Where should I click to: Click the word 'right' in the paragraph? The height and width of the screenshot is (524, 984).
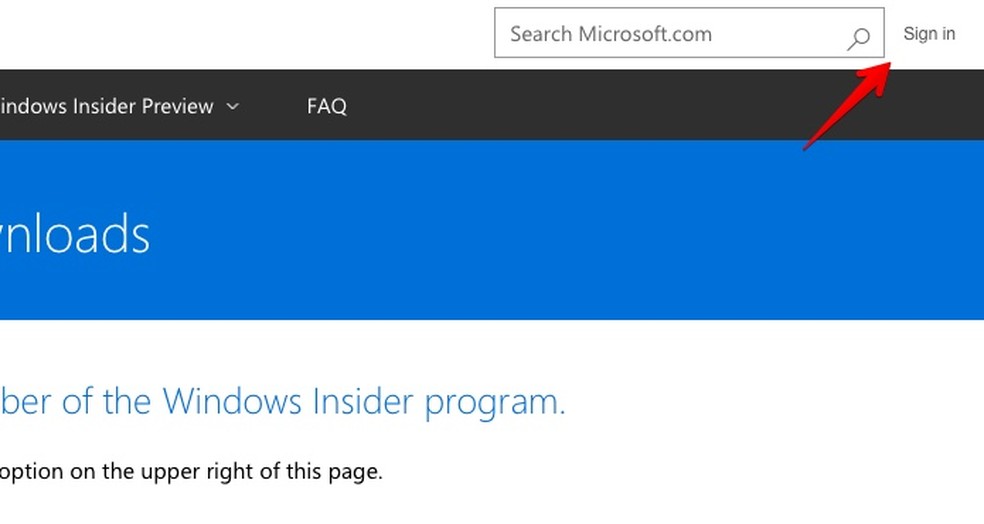(235, 472)
